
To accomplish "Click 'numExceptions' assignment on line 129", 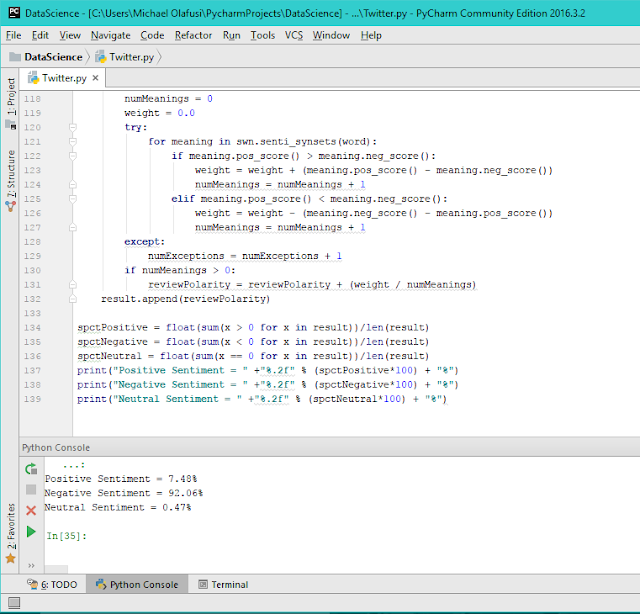I will [x=245, y=256].
